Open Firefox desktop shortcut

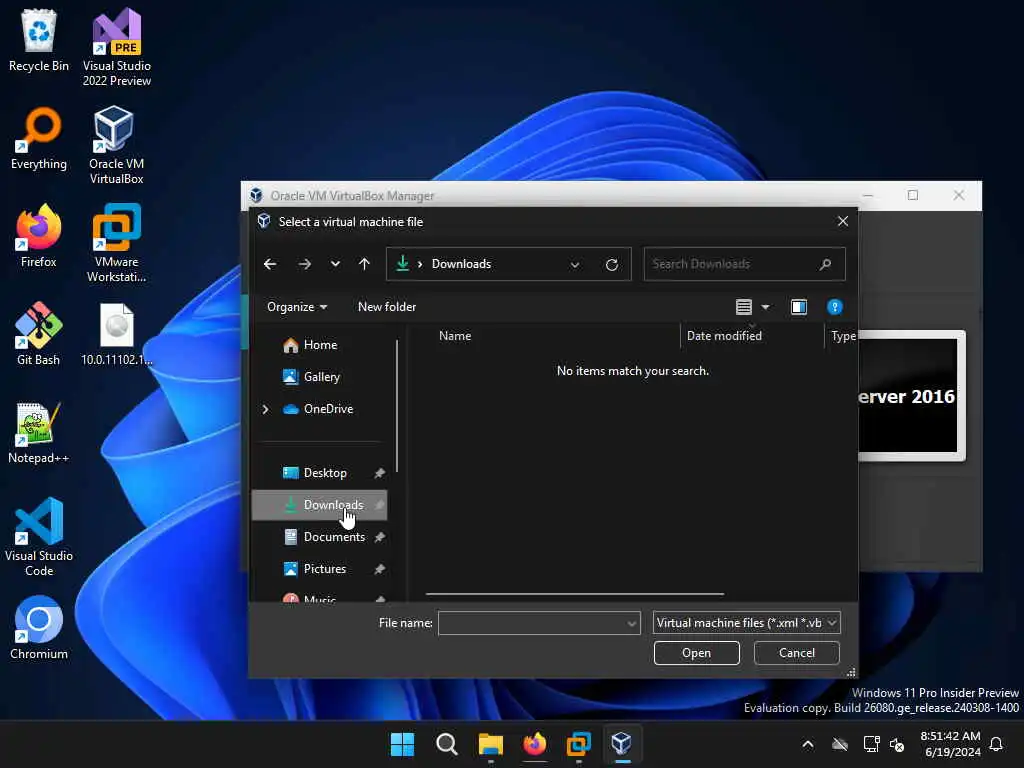pyautogui.click(x=39, y=236)
